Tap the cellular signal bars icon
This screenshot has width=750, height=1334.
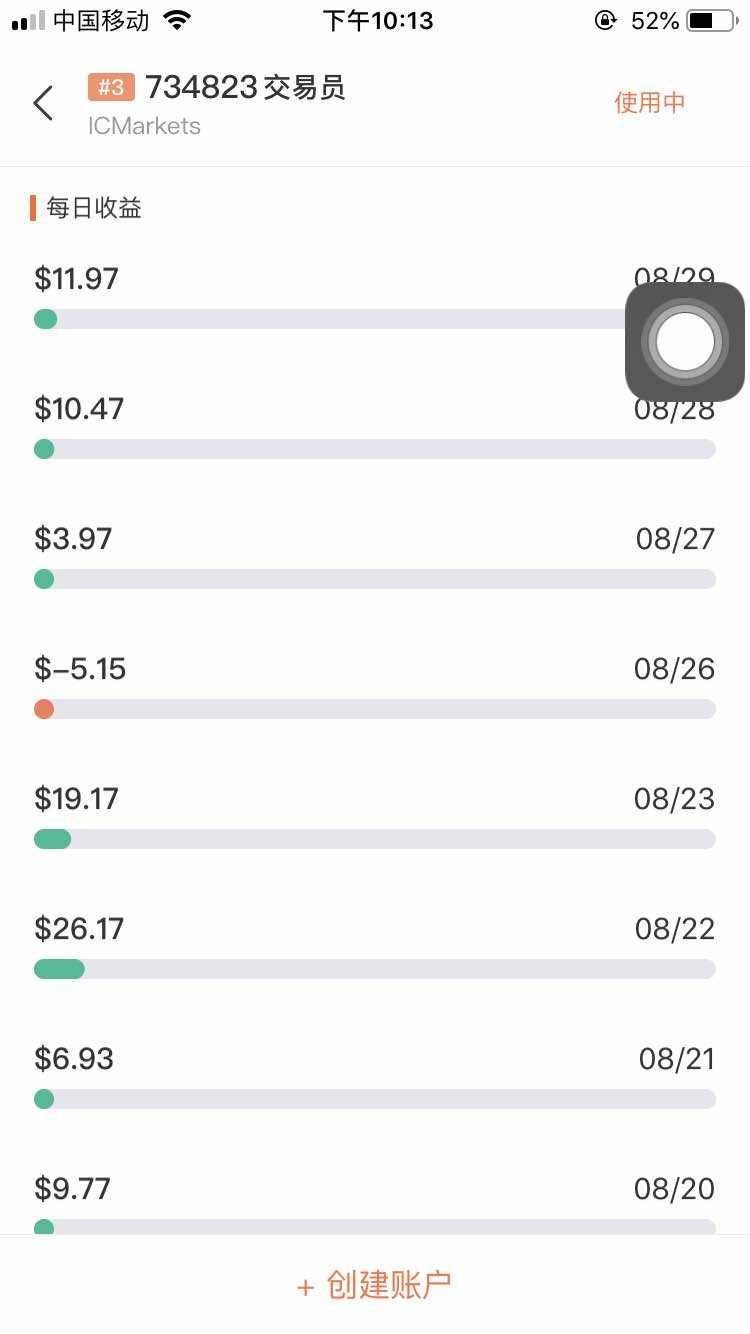pos(28,21)
